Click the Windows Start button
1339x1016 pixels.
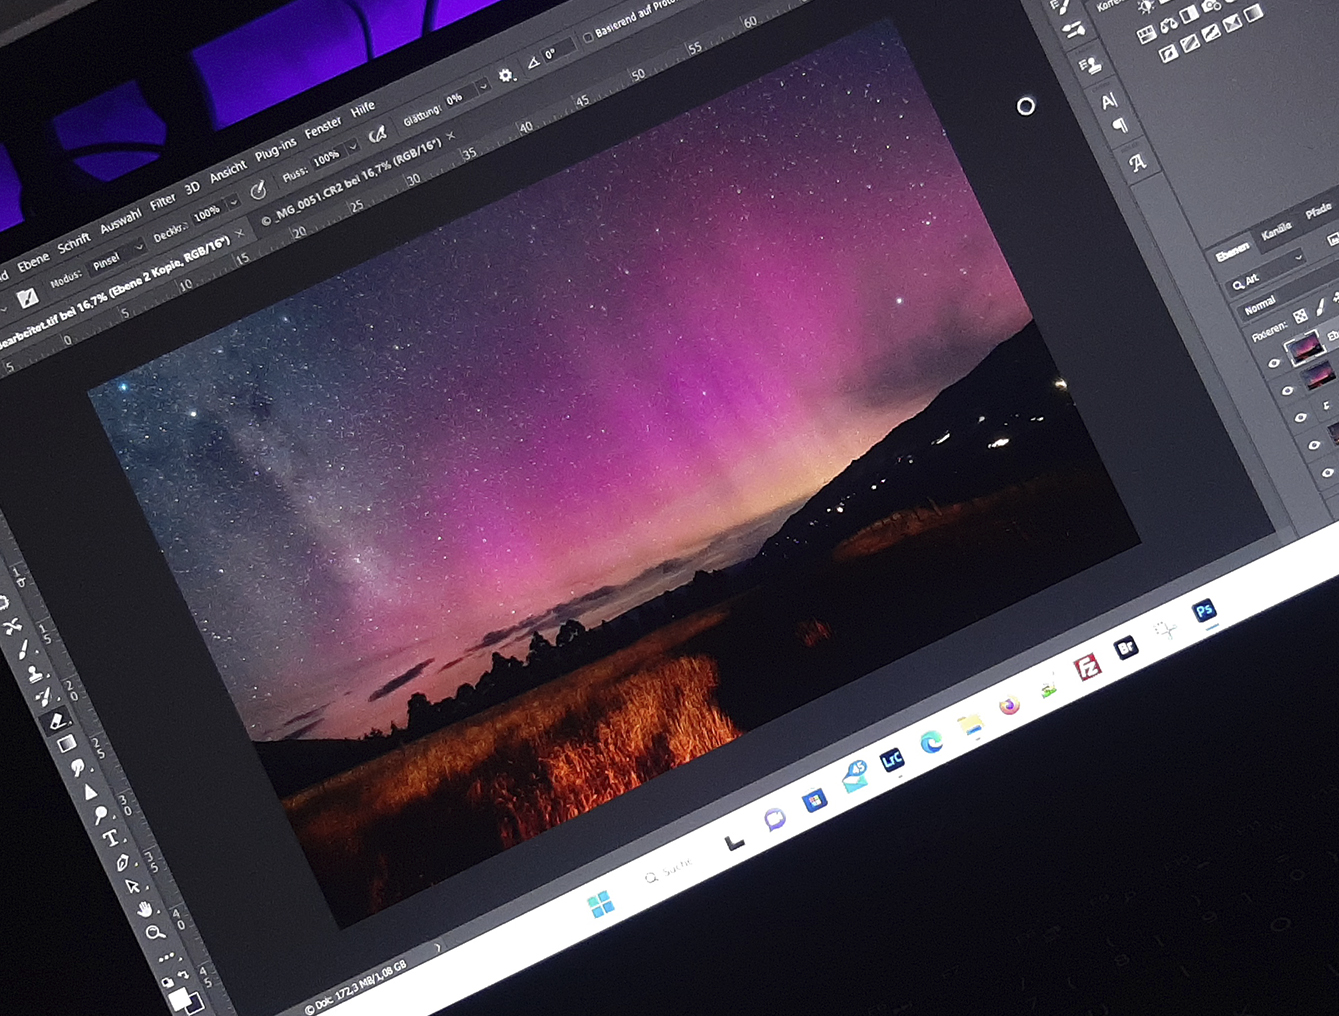click(601, 905)
